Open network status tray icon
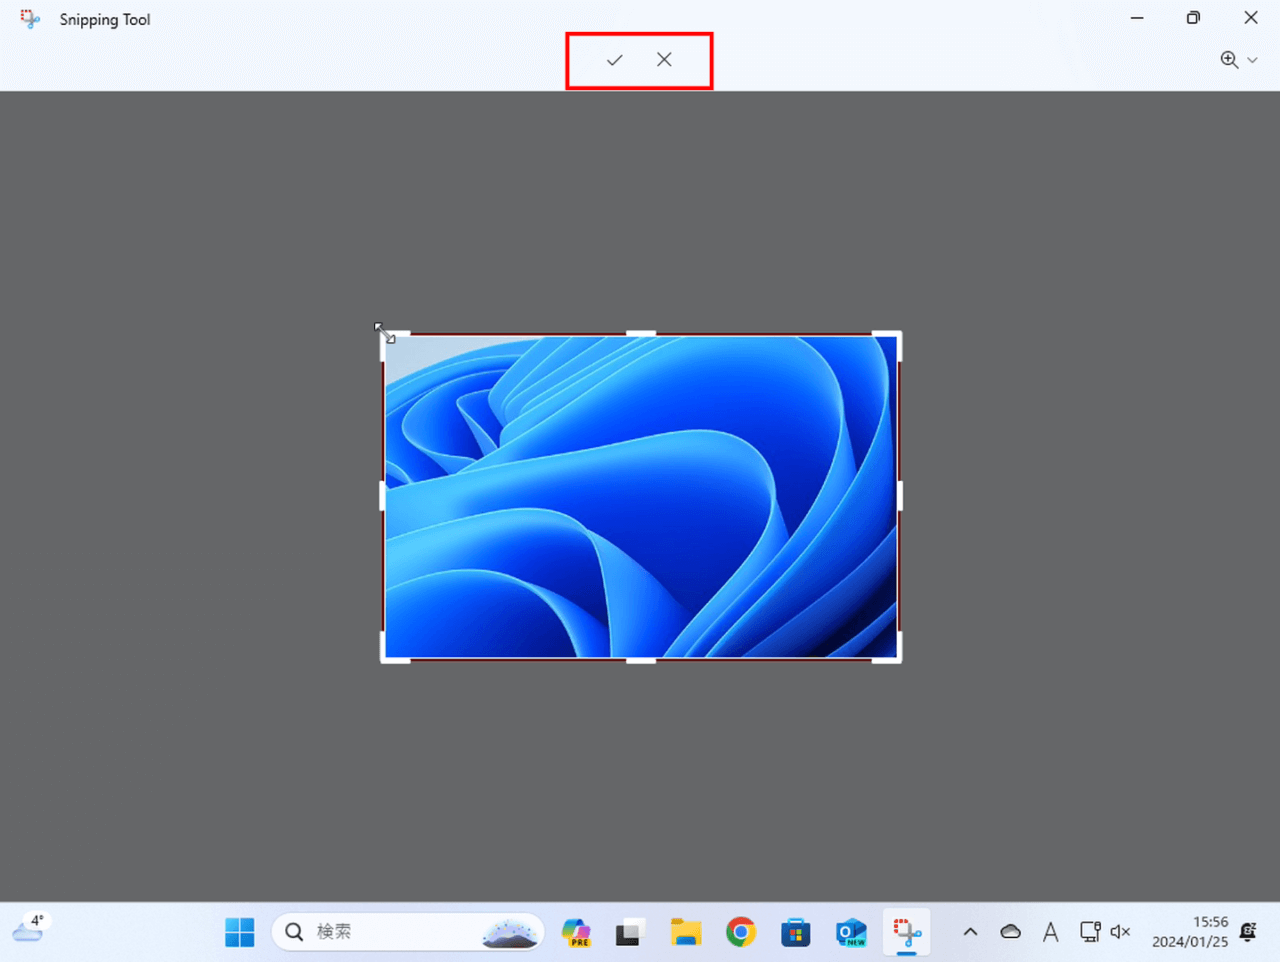The image size is (1280, 962). [1090, 932]
